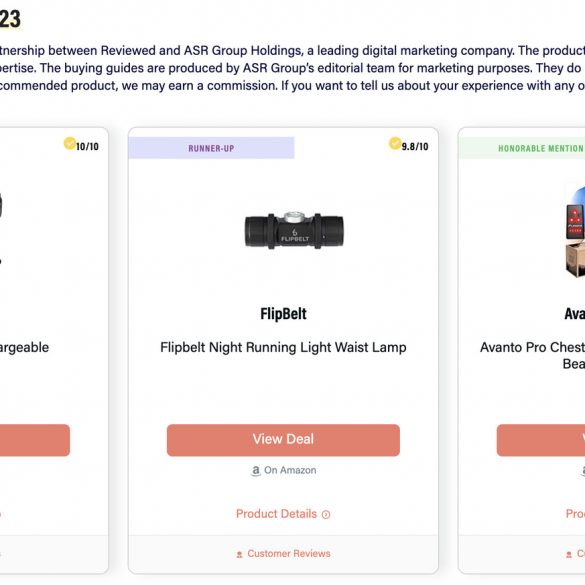Viewport: 585px width, 585px height.
Task: Click the On Amazon text
Action: (290, 470)
